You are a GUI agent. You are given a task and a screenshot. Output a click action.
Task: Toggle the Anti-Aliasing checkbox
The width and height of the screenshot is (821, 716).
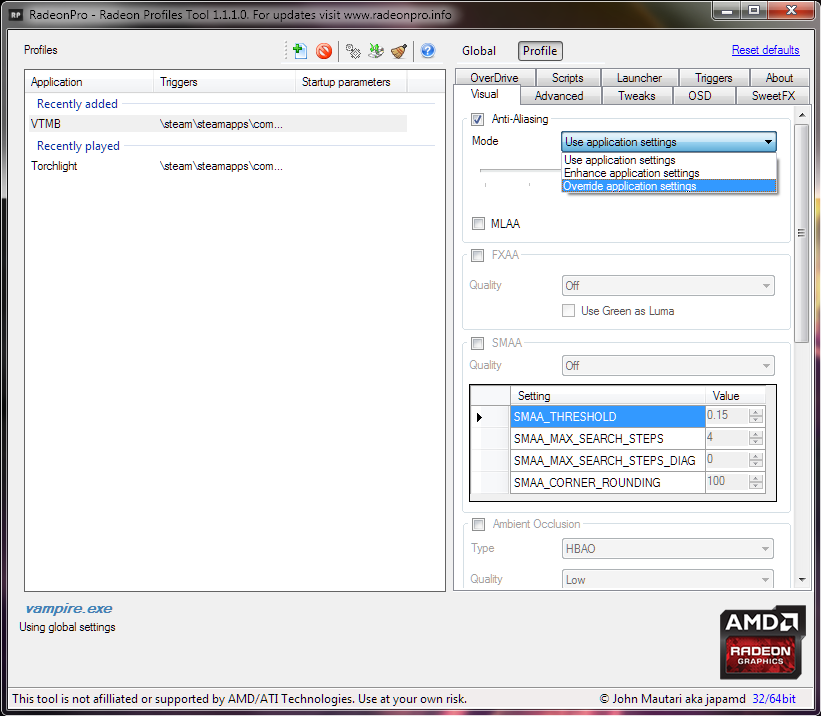[478, 120]
